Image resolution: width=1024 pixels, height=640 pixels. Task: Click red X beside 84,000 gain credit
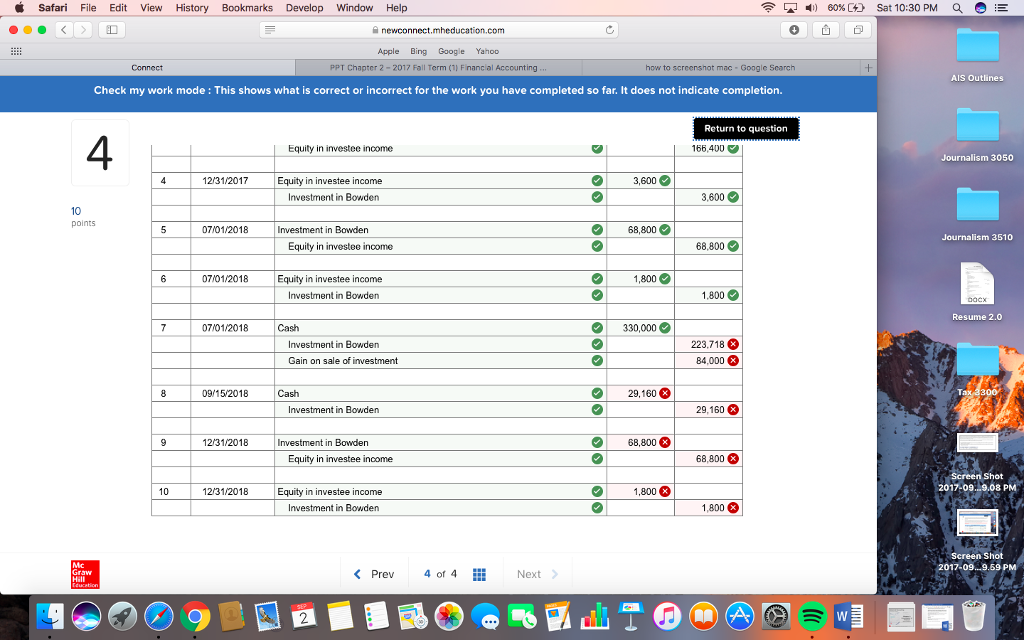pos(733,360)
